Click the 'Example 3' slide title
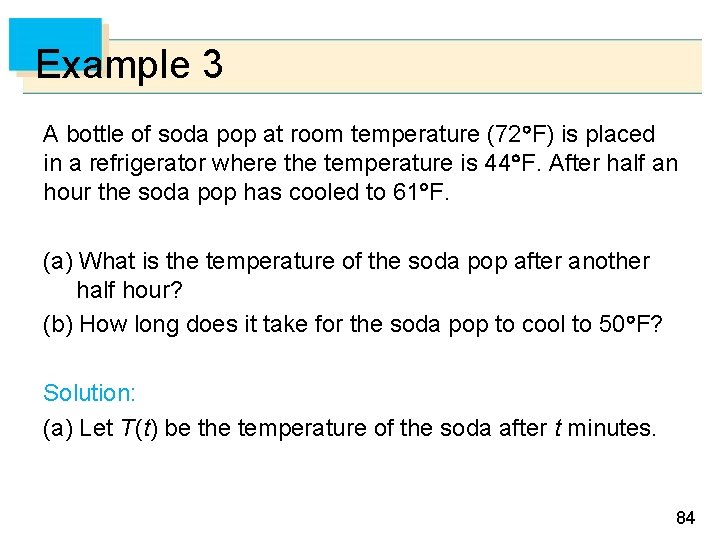Screen dimensions: 720x540 pyautogui.click(x=129, y=66)
